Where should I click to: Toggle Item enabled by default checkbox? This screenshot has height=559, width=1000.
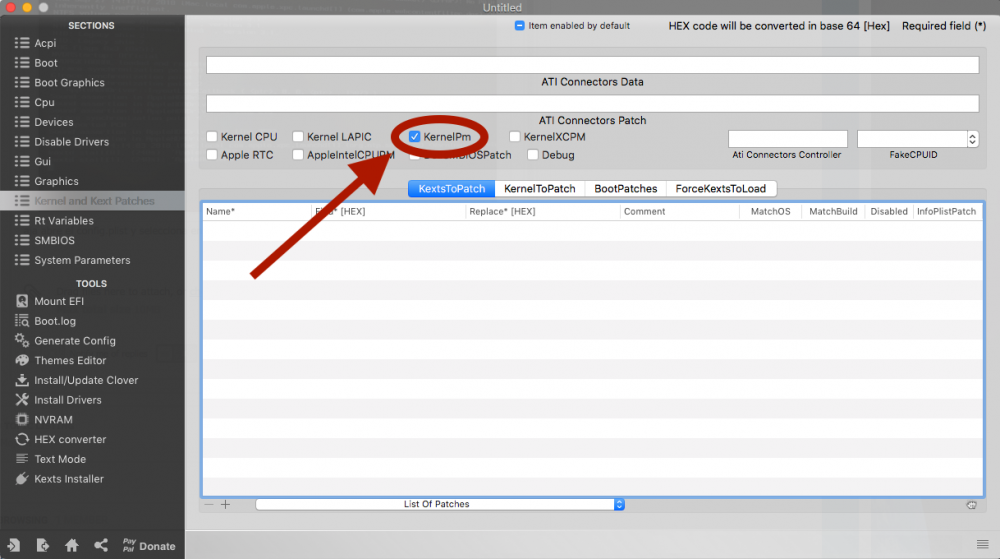coord(520,25)
